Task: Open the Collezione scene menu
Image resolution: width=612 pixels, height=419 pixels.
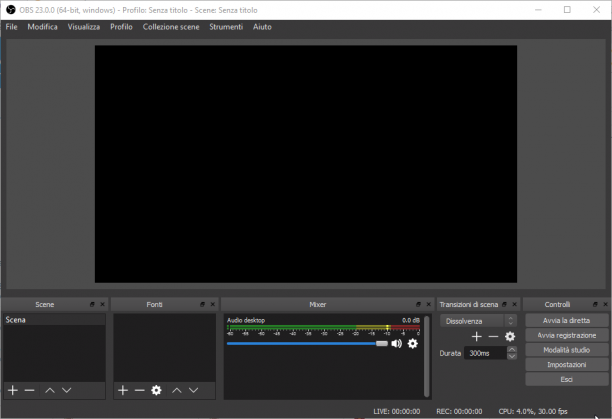Action: pyautogui.click(x=171, y=27)
